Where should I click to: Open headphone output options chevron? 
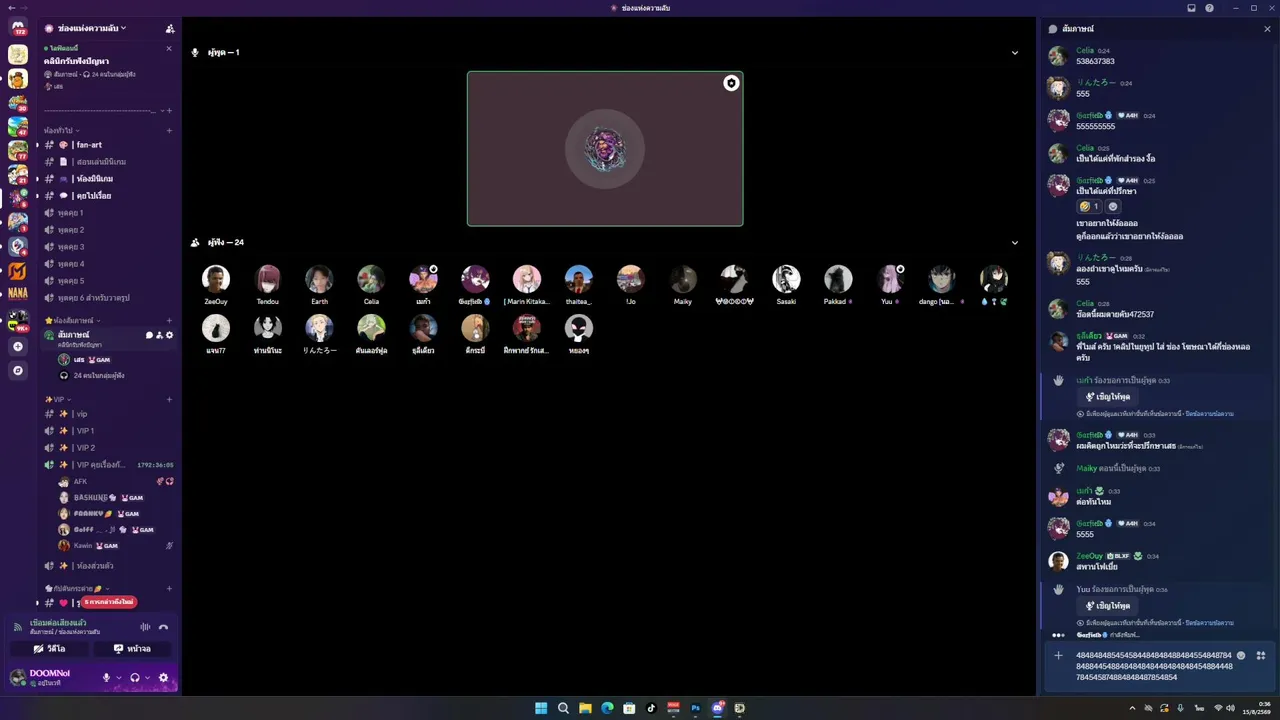click(x=147, y=678)
